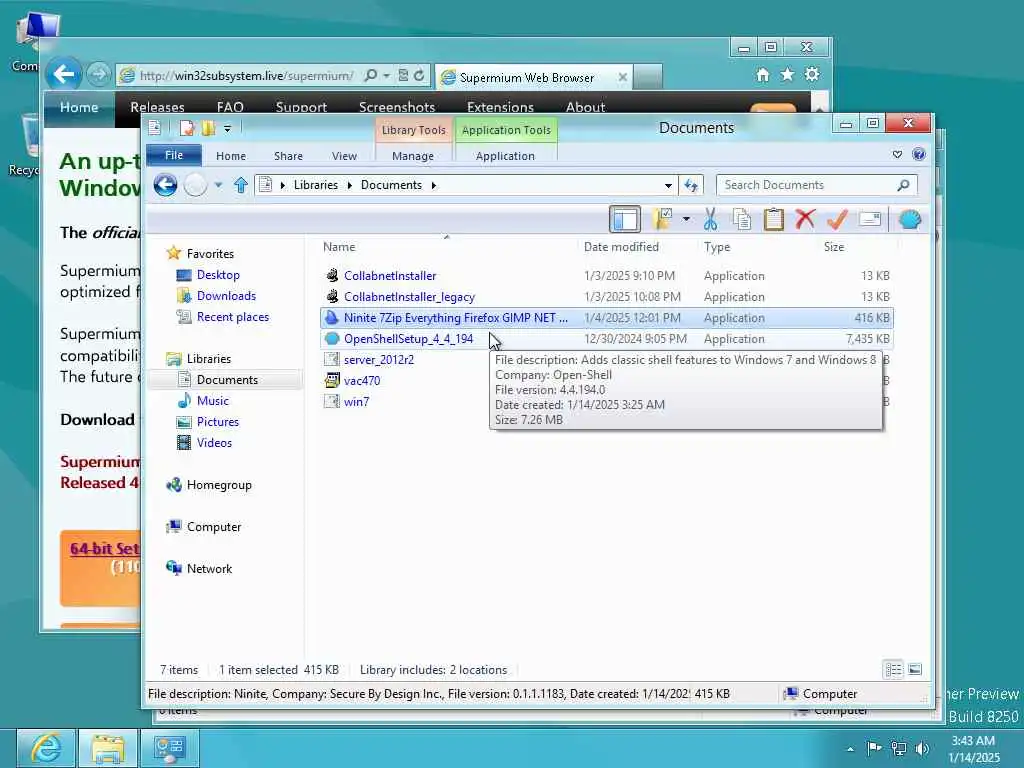Click the quick access Properties icon

pos(187,128)
